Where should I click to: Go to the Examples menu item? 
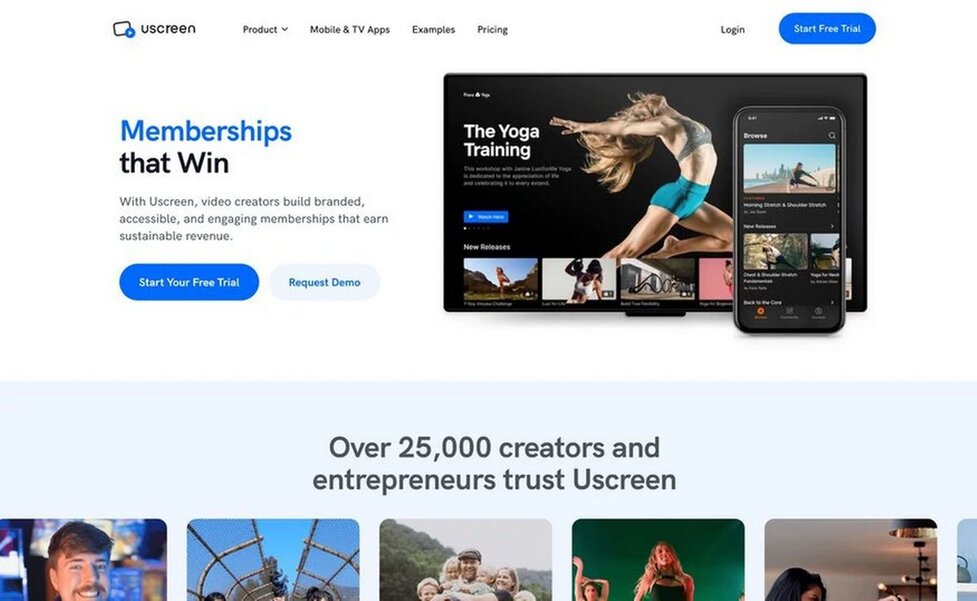coord(433,29)
